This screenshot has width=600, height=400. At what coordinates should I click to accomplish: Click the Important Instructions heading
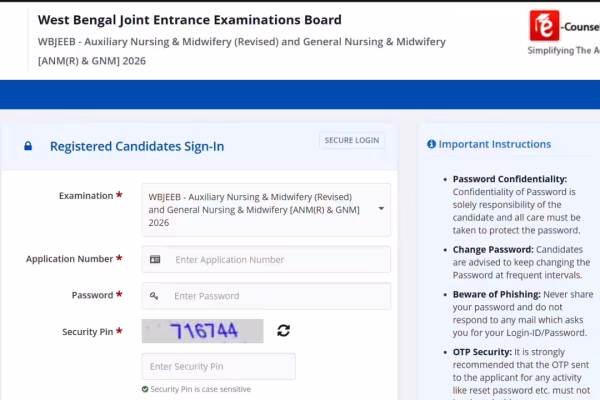[495, 144]
